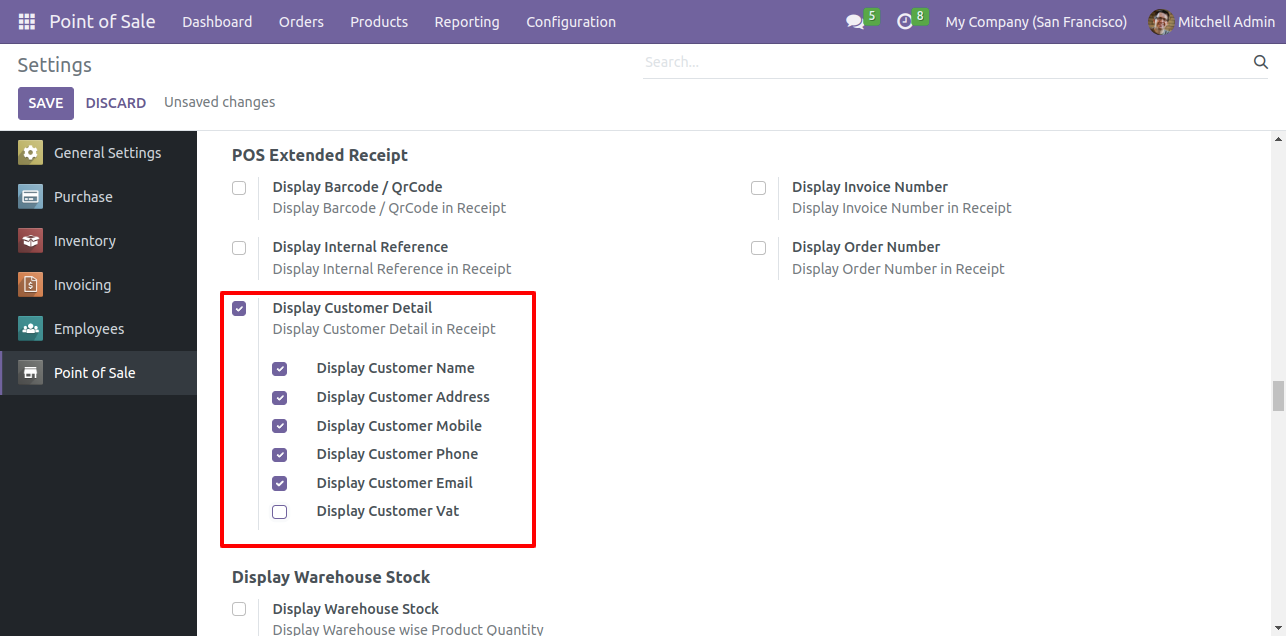Viewport: 1286px width, 636px height.
Task: Click the Employees people icon
Action: pyautogui.click(x=31, y=329)
